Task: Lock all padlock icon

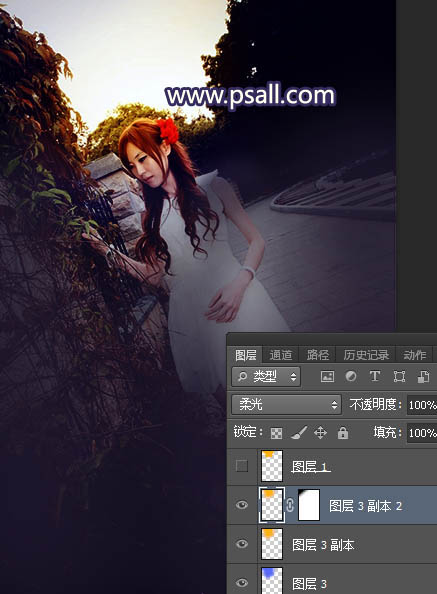Action: click(x=343, y=433)
